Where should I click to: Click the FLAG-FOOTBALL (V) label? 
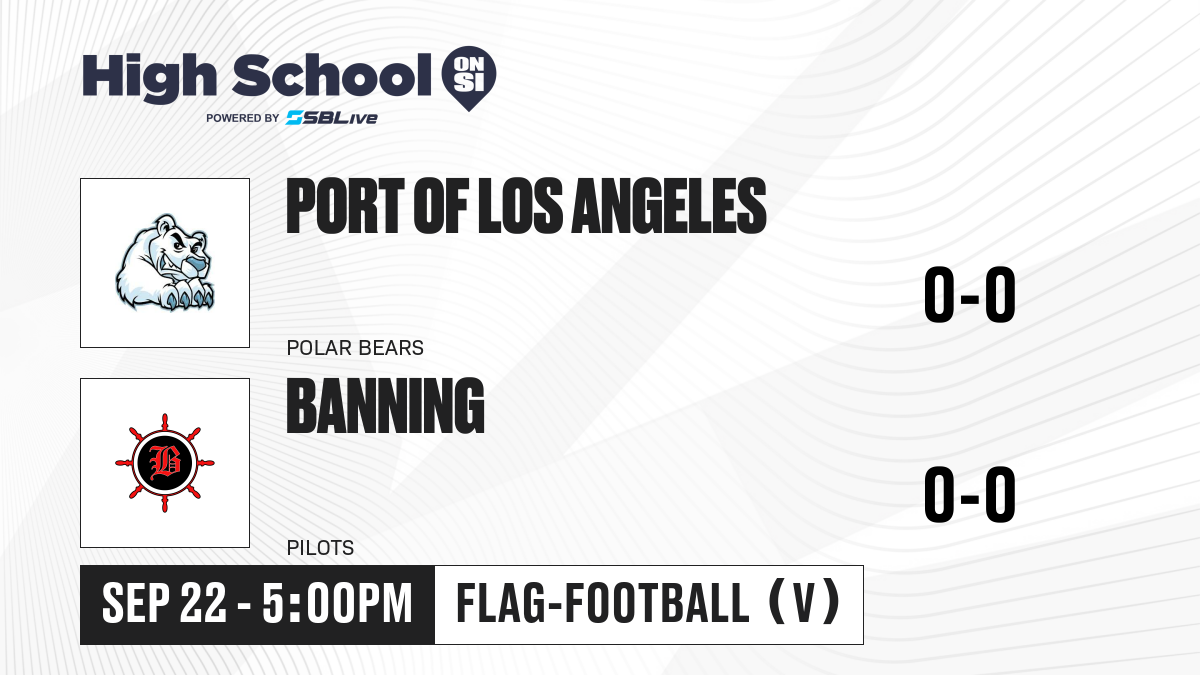tap(649, 605)
